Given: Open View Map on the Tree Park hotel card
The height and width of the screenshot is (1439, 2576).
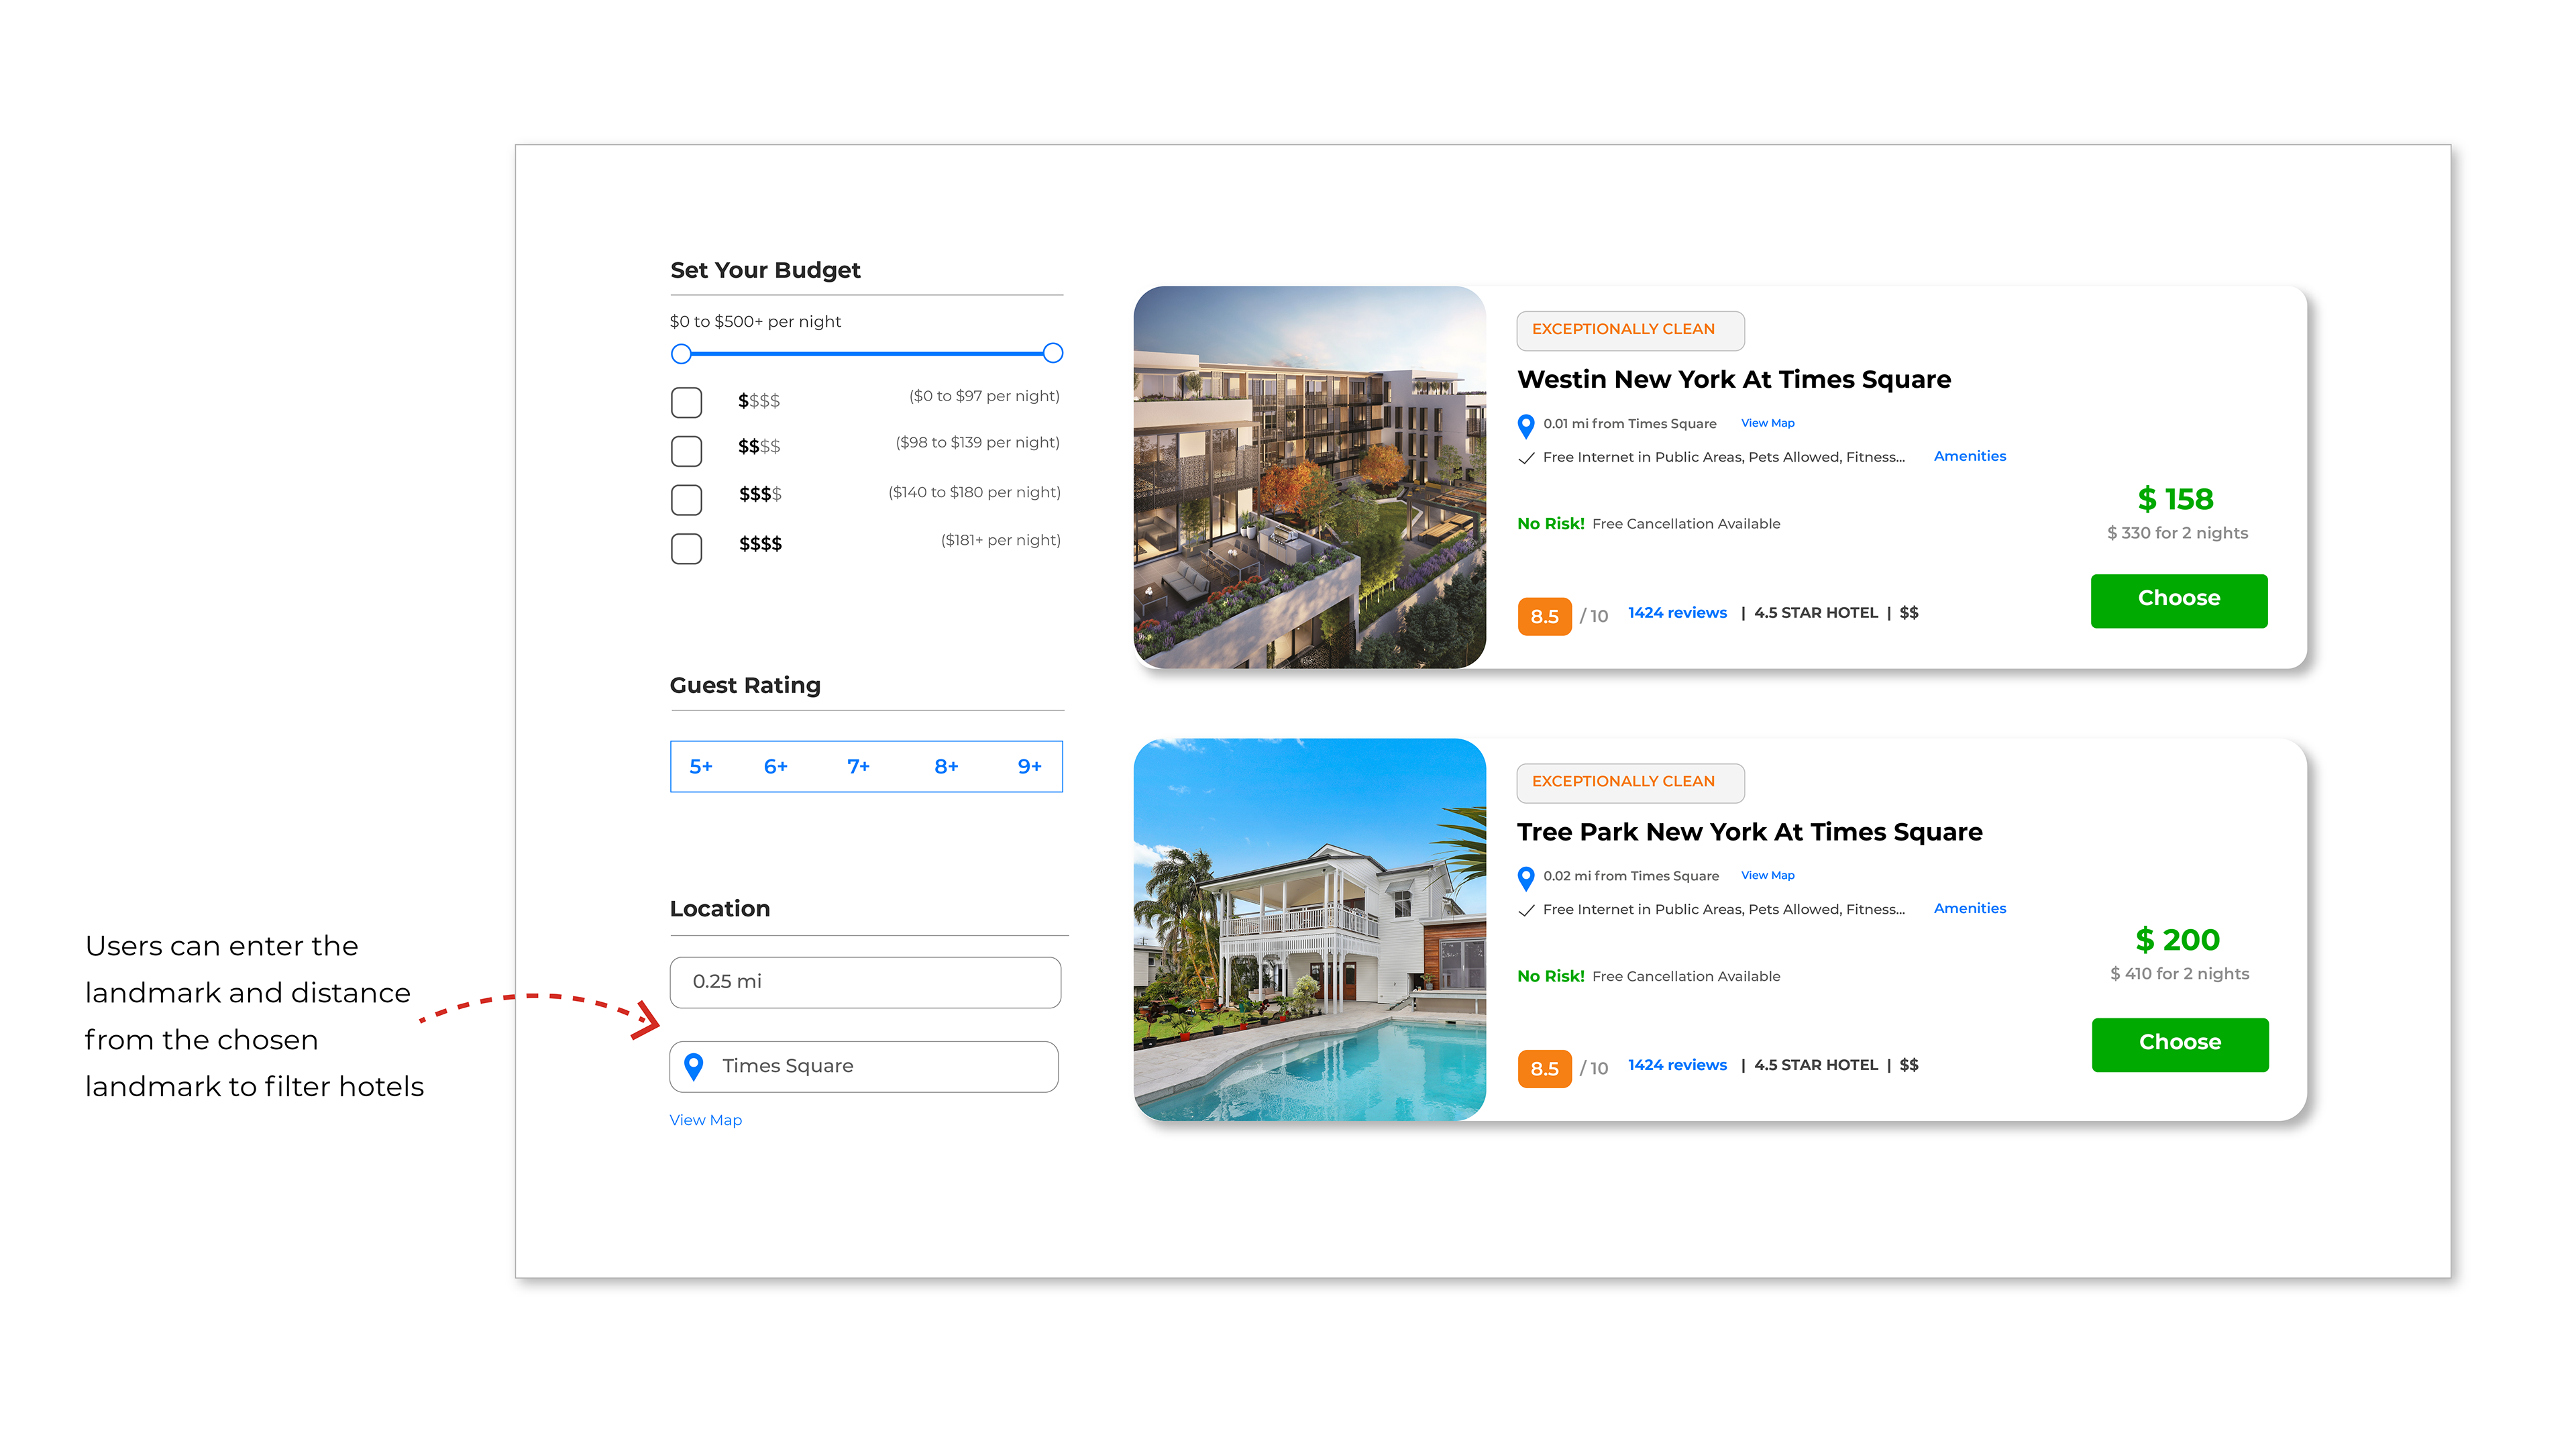Looking at the screenshot, I should click(x=1767, y=875).
